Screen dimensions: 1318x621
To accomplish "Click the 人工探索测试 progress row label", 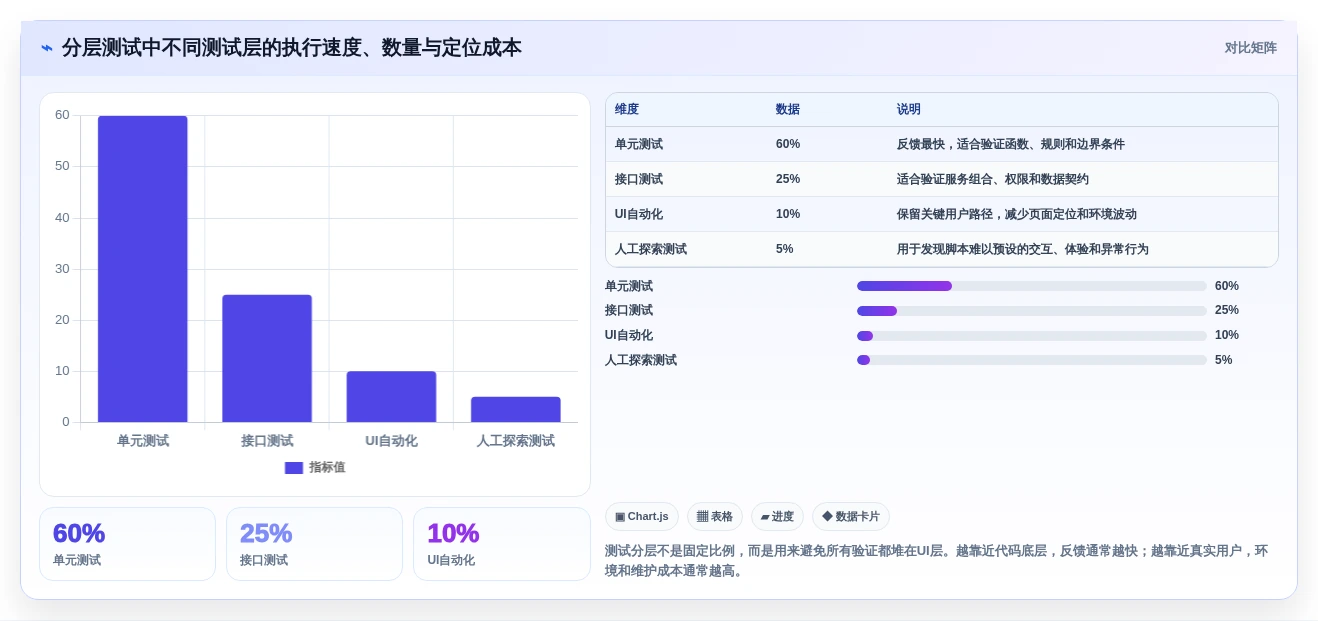I will click(641, 360).
